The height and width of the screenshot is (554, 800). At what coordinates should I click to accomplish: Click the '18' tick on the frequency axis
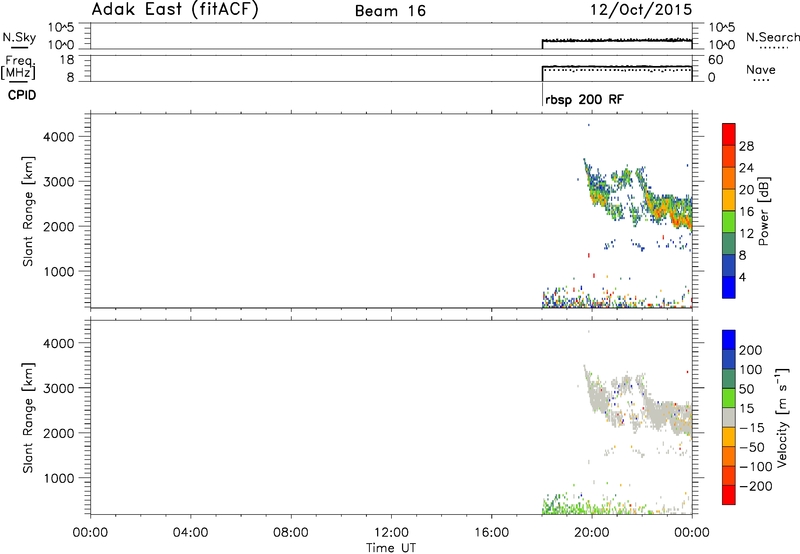tap(67, 60)
